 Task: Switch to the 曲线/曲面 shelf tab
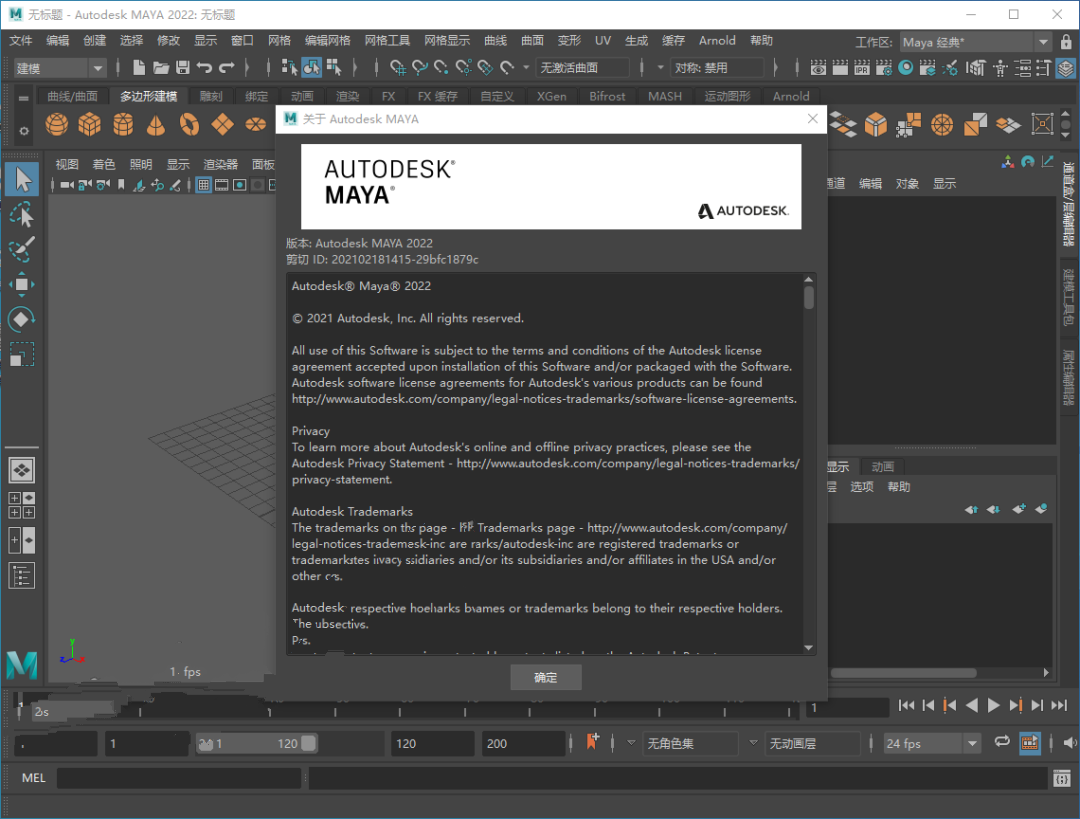point(72,96)
